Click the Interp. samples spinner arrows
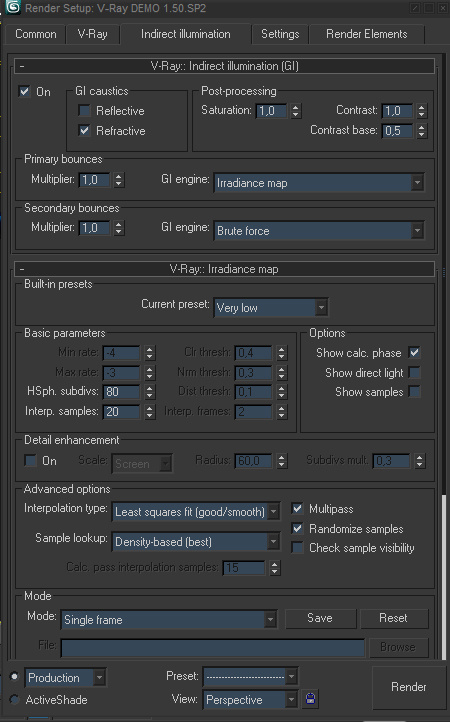Image resolution: width=450 pixels, height=722 pixels. 150,412
